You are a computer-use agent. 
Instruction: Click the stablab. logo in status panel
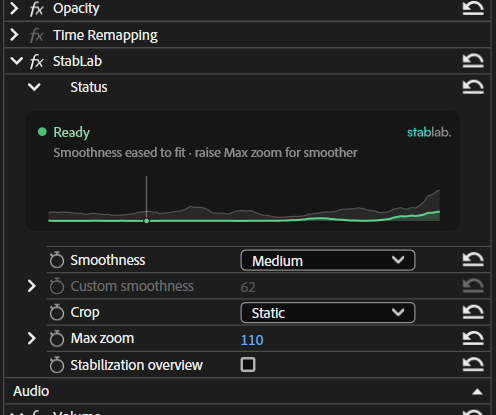tap(429, 132)
